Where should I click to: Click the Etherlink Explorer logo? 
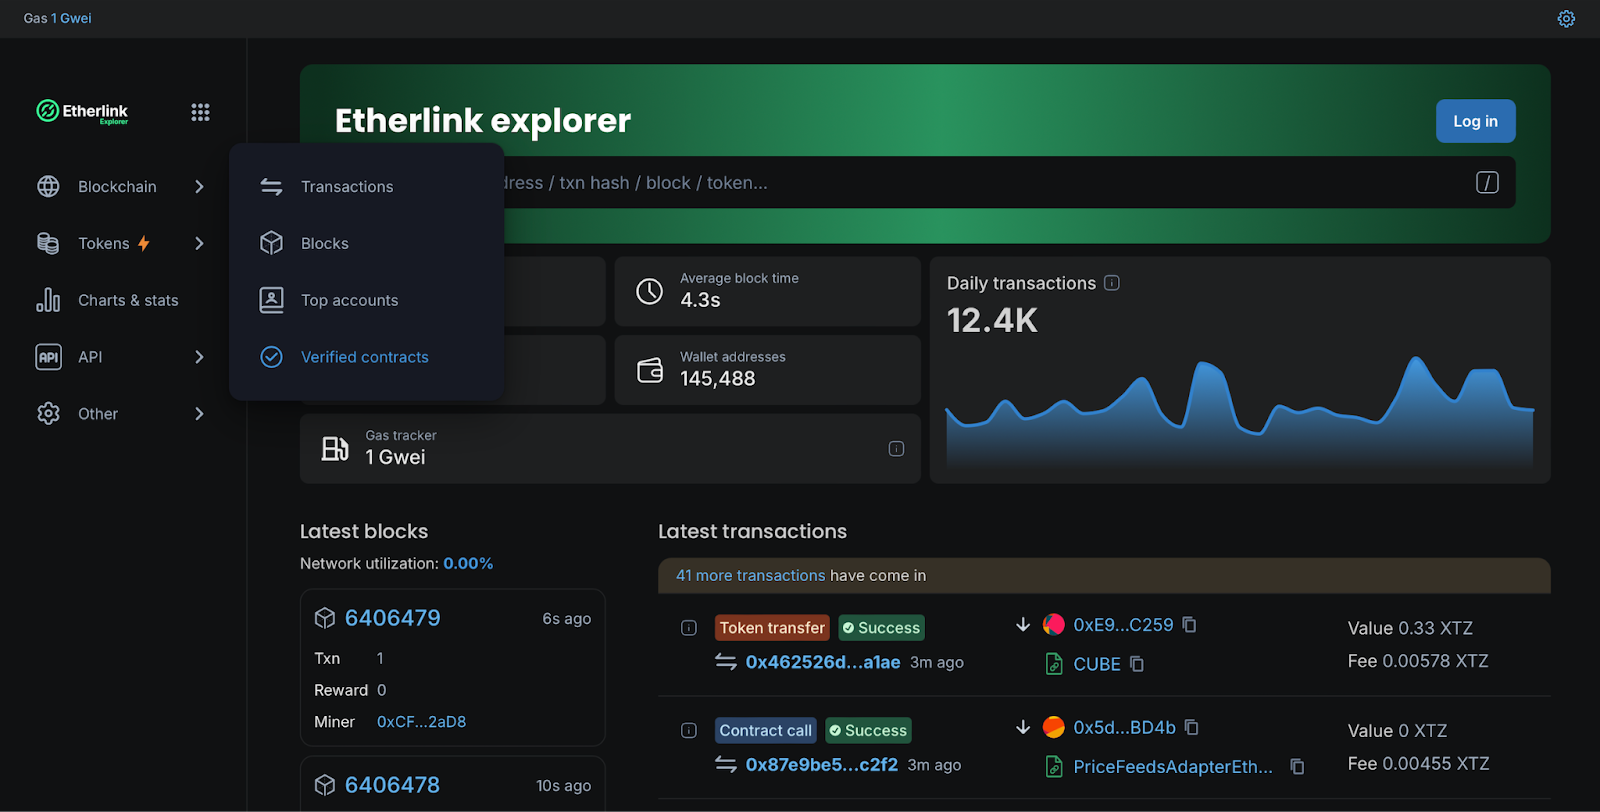tap(83, 112)
